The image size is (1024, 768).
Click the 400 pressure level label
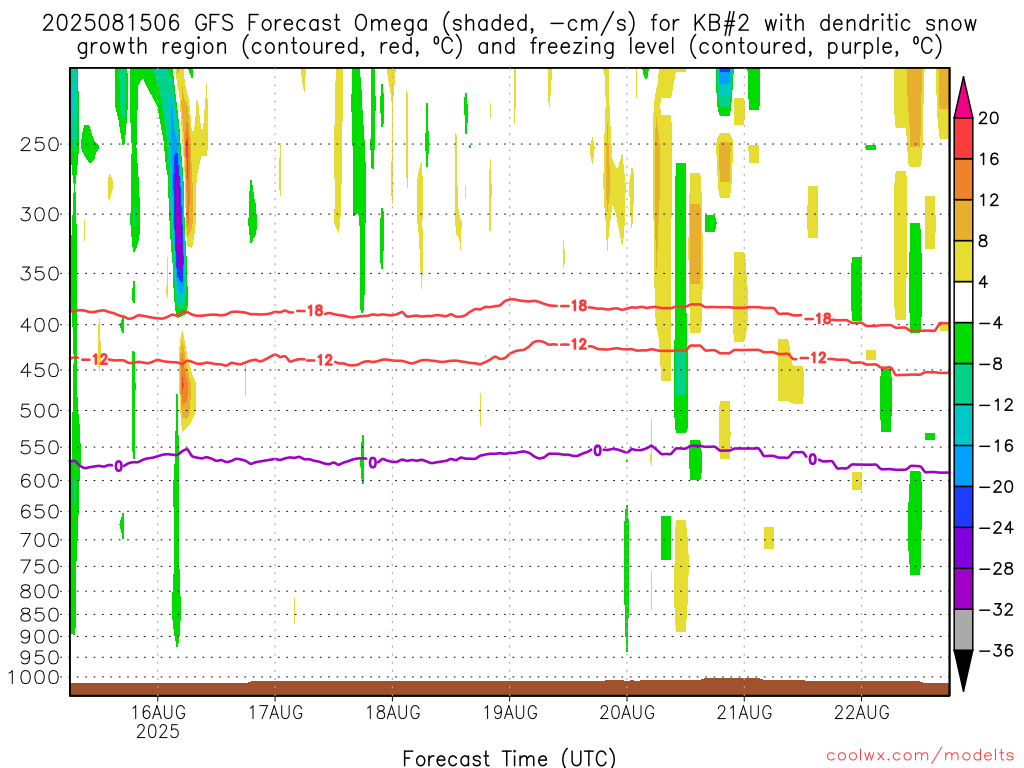40,325
